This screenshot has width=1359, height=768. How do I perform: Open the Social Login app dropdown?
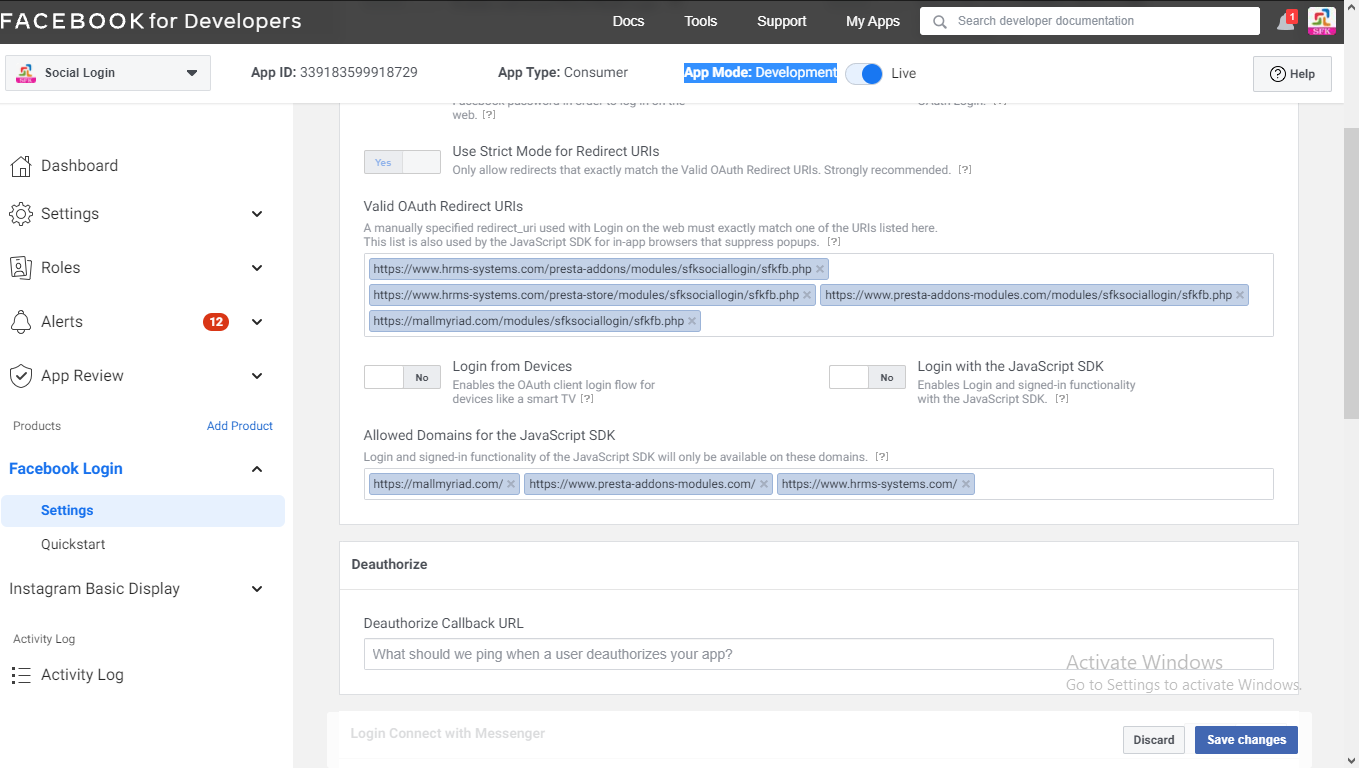click(108, 73)
